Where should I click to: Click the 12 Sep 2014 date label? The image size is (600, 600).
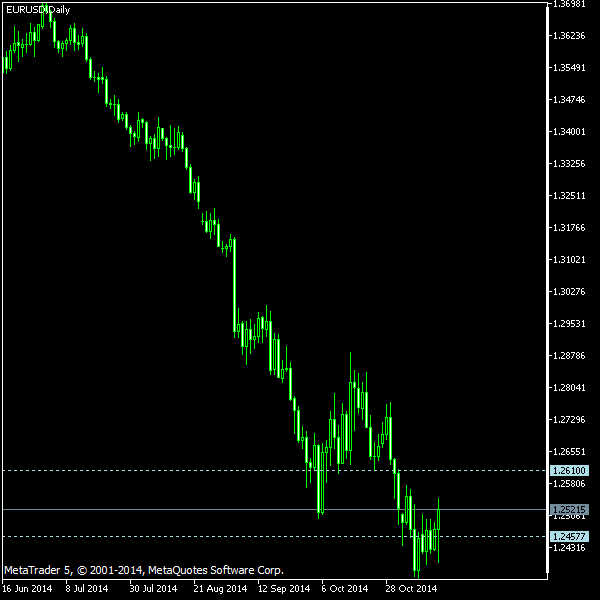point(284,589)
